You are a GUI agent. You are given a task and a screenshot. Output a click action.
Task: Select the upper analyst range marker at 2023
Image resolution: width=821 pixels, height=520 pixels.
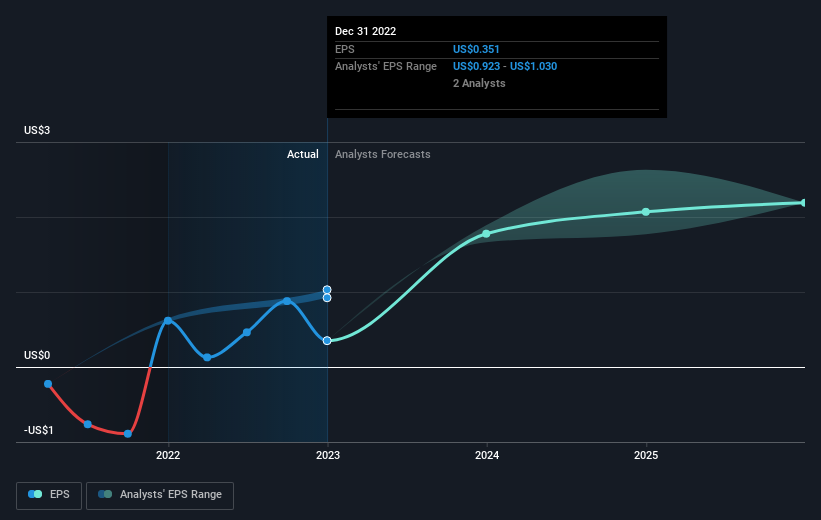[x=327, y=290]
